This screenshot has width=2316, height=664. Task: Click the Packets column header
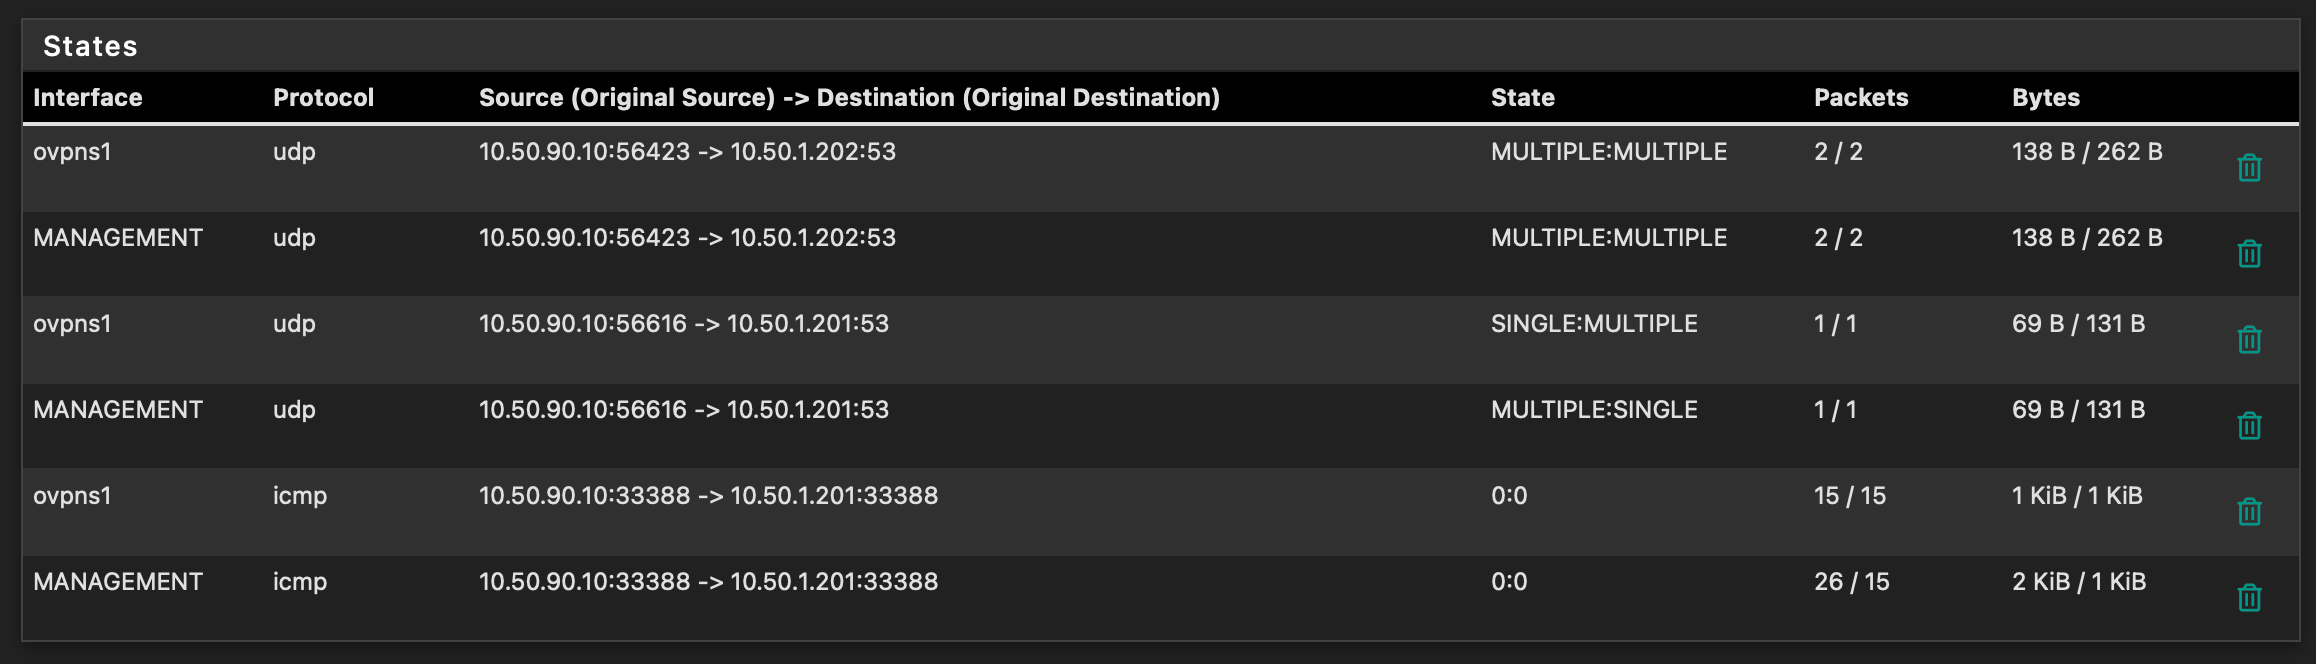tap(1861, 98)
